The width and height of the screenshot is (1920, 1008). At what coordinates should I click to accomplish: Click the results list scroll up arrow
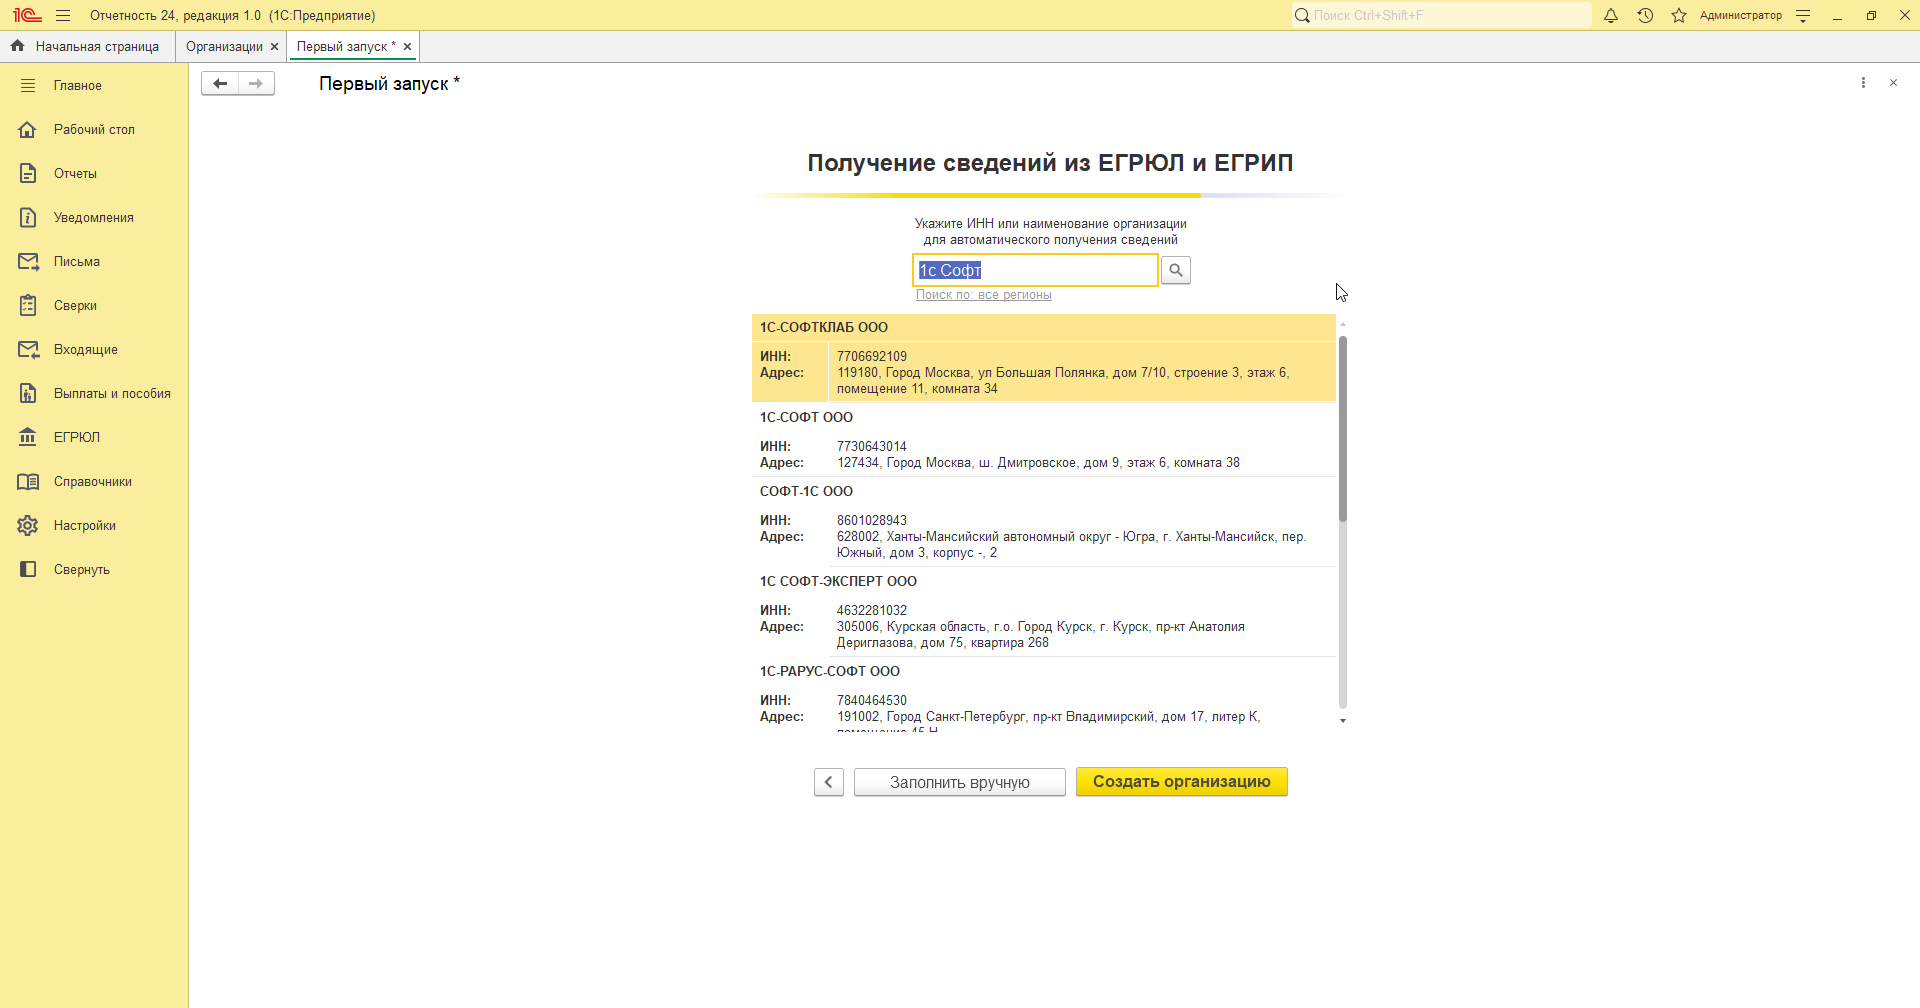[1343, 324]
